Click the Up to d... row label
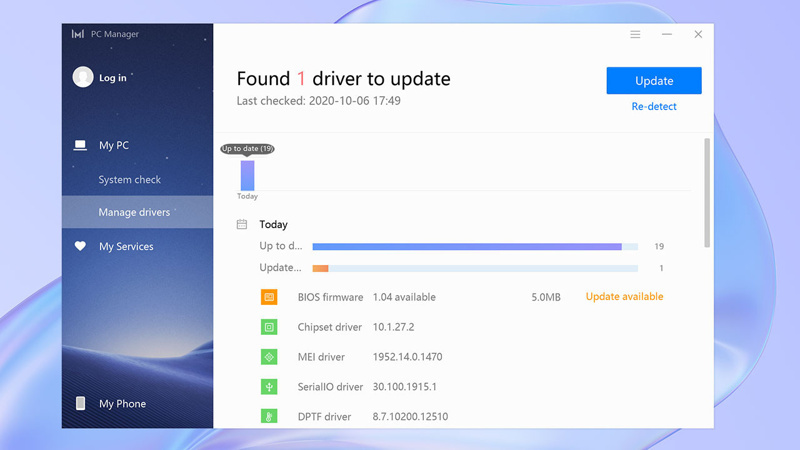 click(281, 246)
